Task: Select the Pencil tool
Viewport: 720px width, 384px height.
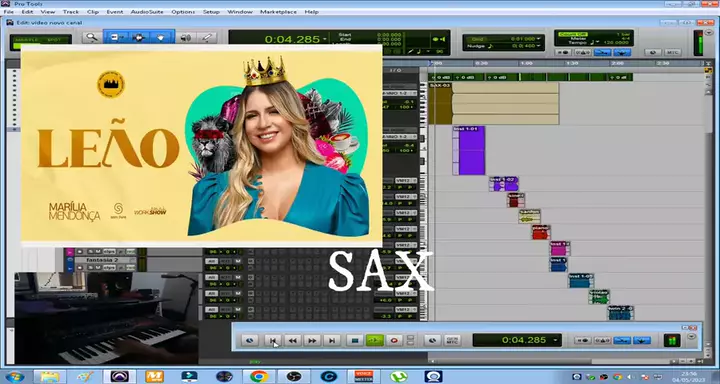Action: tap(207, 38)
